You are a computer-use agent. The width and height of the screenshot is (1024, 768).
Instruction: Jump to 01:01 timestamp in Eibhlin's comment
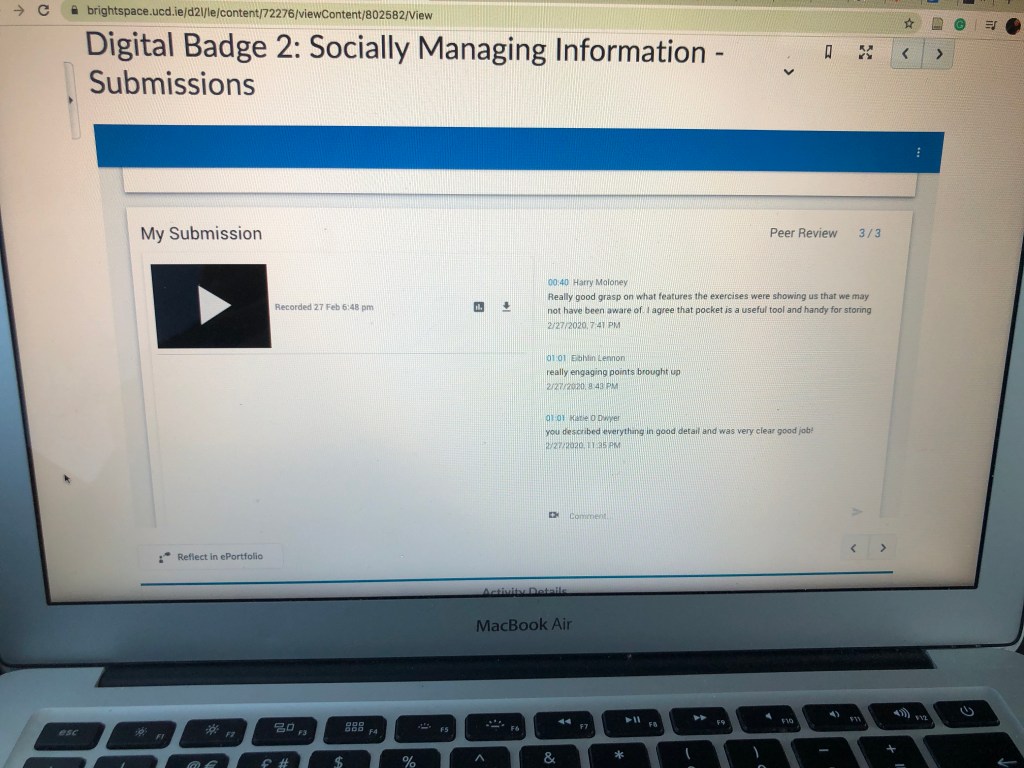click(x=556, y=357)
